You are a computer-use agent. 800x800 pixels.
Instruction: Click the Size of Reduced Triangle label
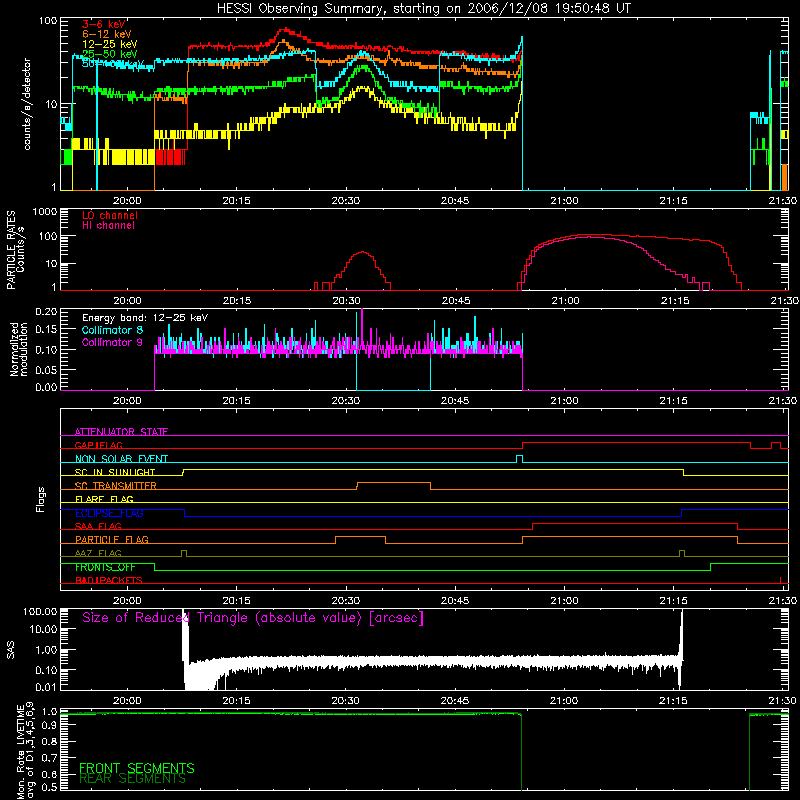pos(253,618)
